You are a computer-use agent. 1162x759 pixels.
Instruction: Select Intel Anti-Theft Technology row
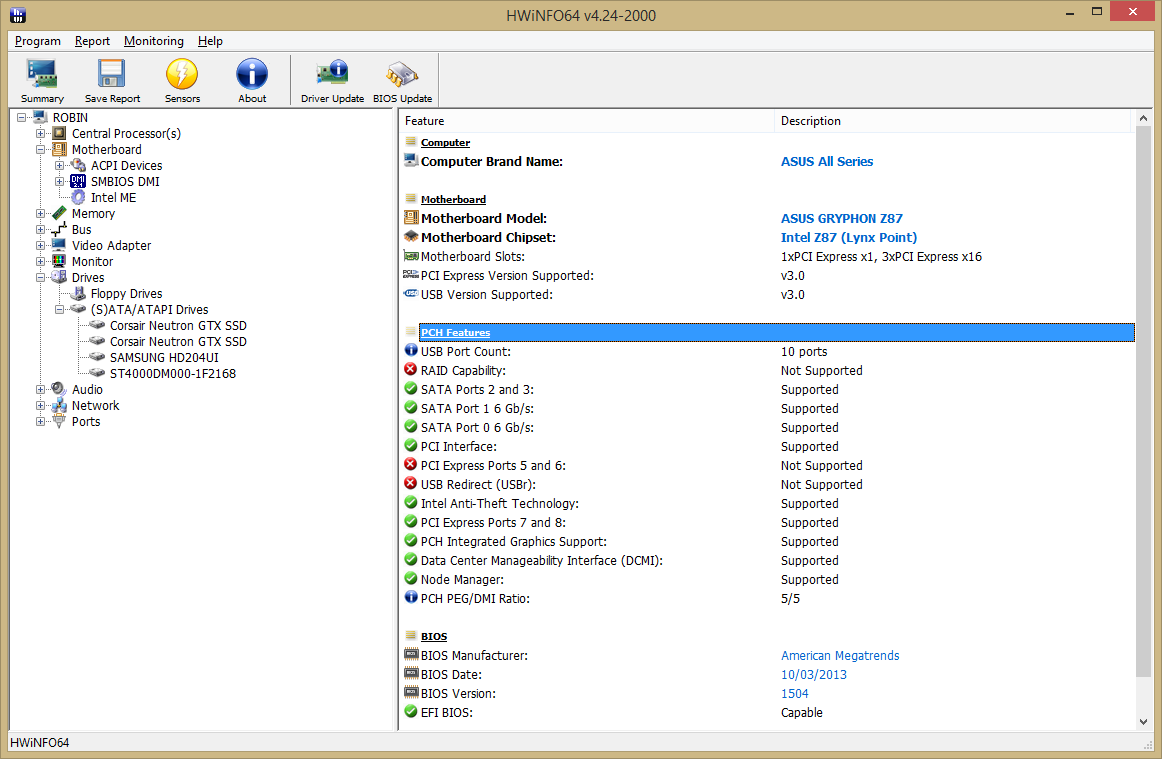[x=768, y=504]
